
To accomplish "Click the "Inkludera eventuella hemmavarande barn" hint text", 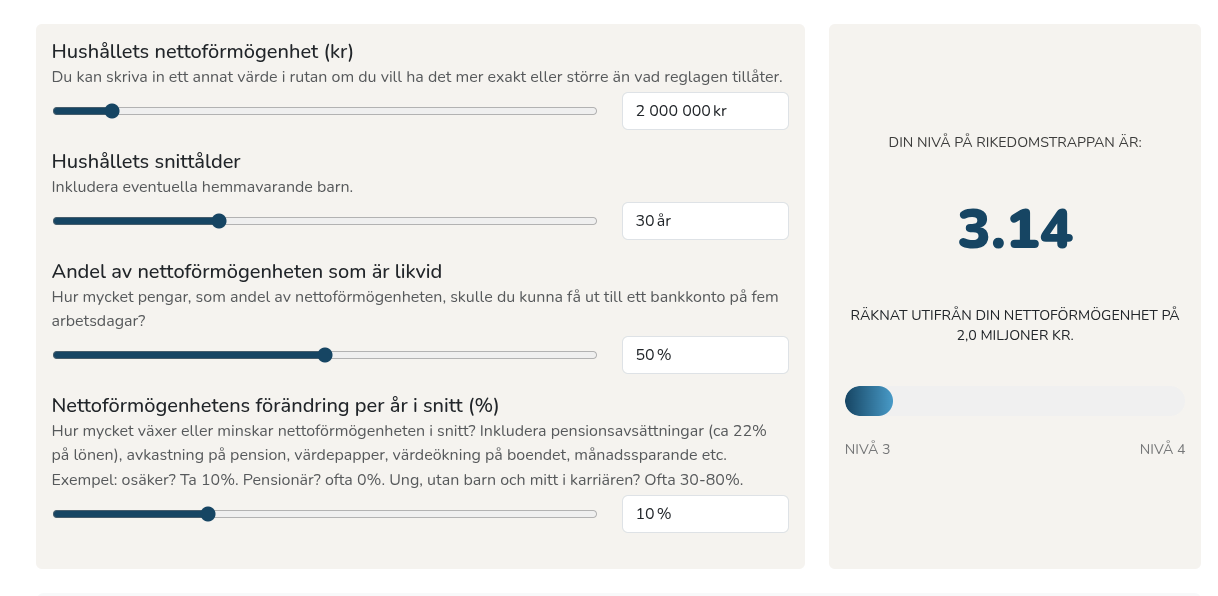I will (x=202, y=187).
